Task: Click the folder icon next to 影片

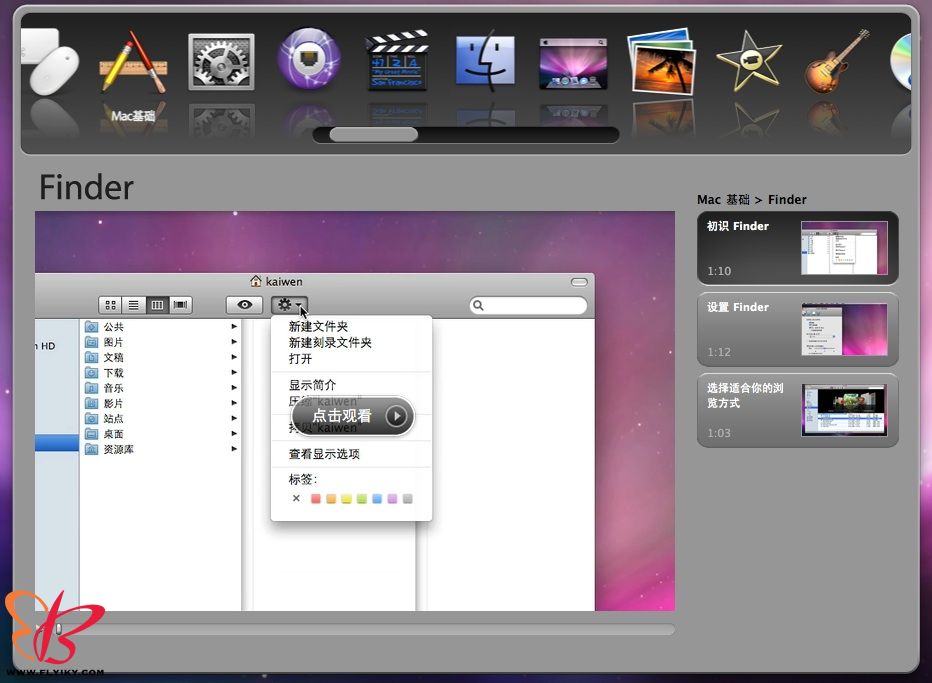Action: point(92,403)
